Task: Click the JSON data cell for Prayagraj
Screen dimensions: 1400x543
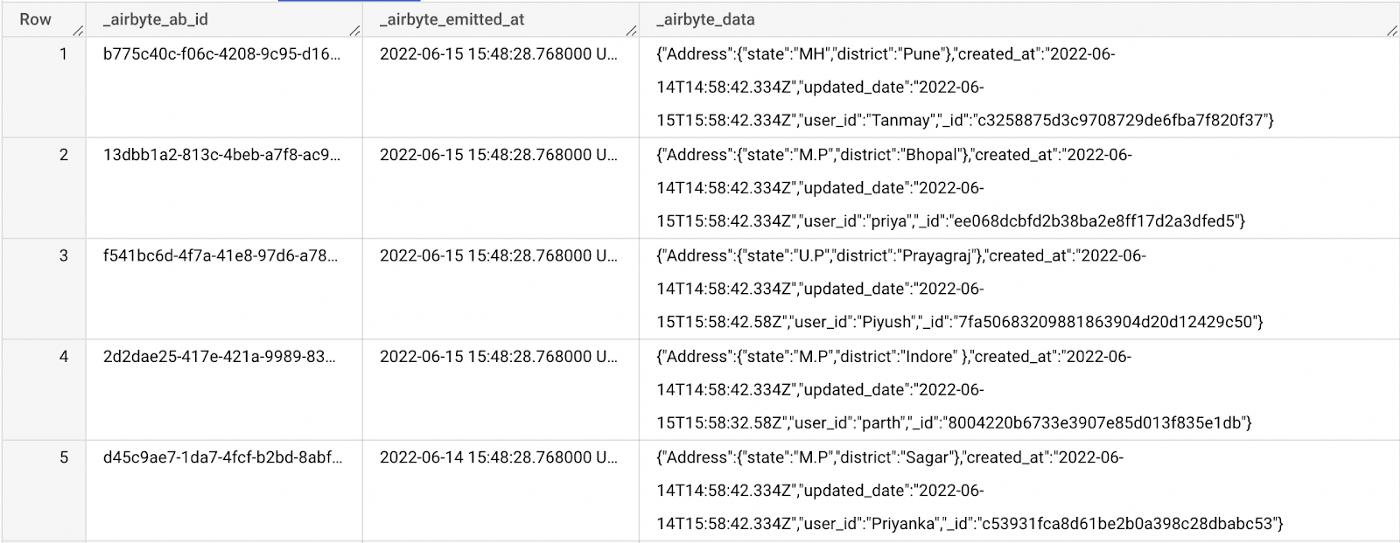Action: 959,288
